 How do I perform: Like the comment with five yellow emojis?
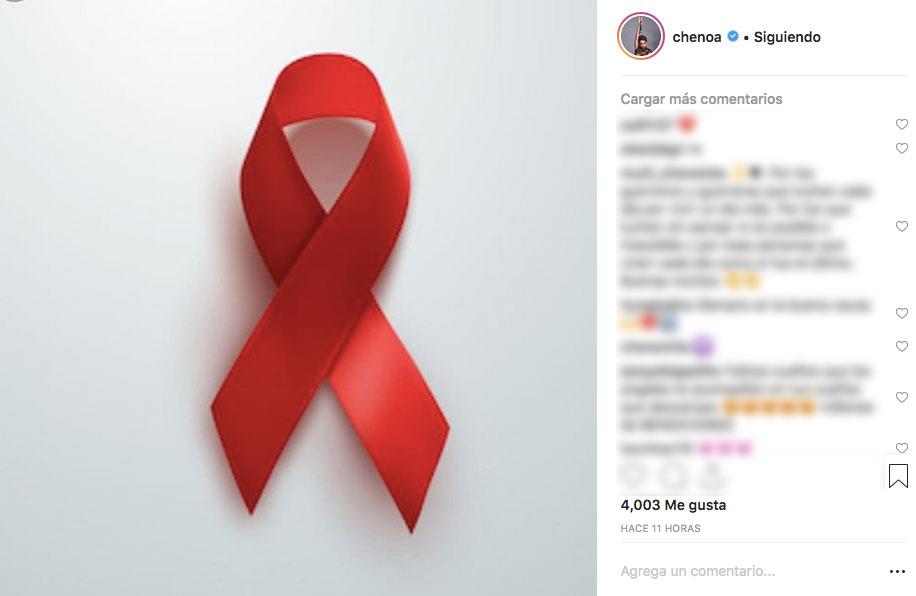901,397
